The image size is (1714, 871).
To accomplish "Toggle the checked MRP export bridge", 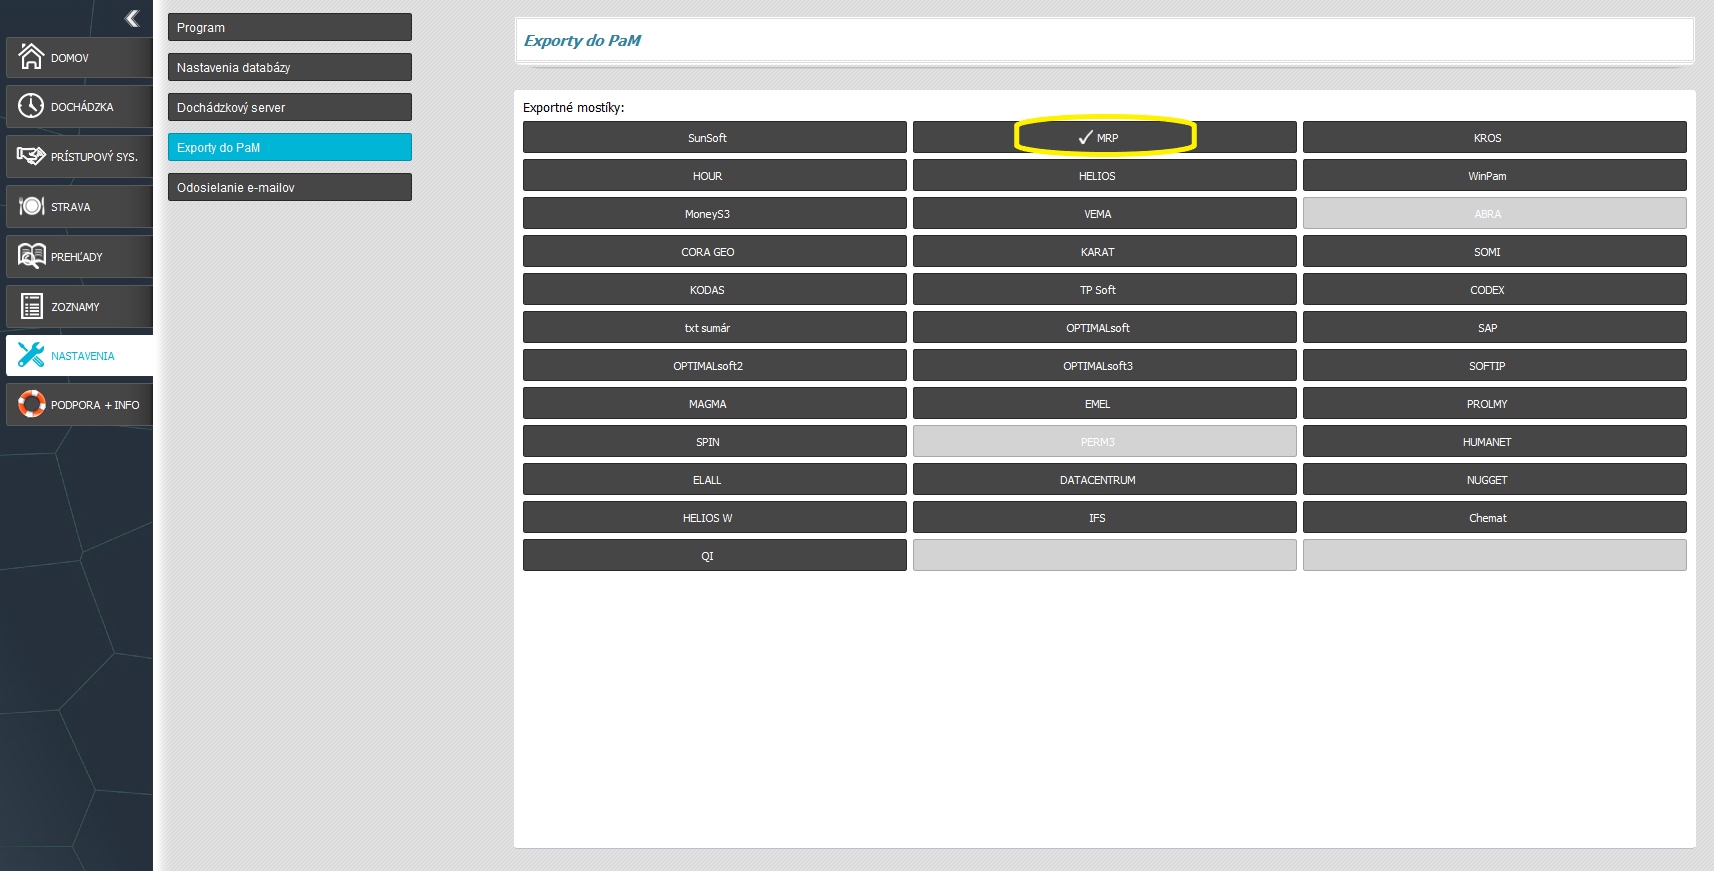I will point(1105,137).
